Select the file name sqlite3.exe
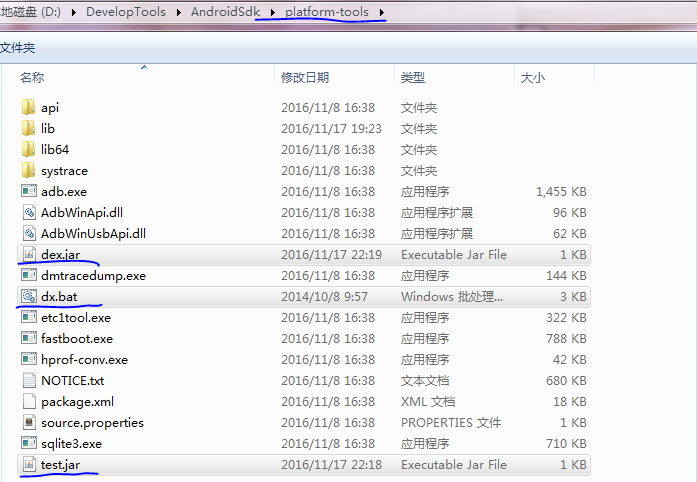 tap(72, 443)
